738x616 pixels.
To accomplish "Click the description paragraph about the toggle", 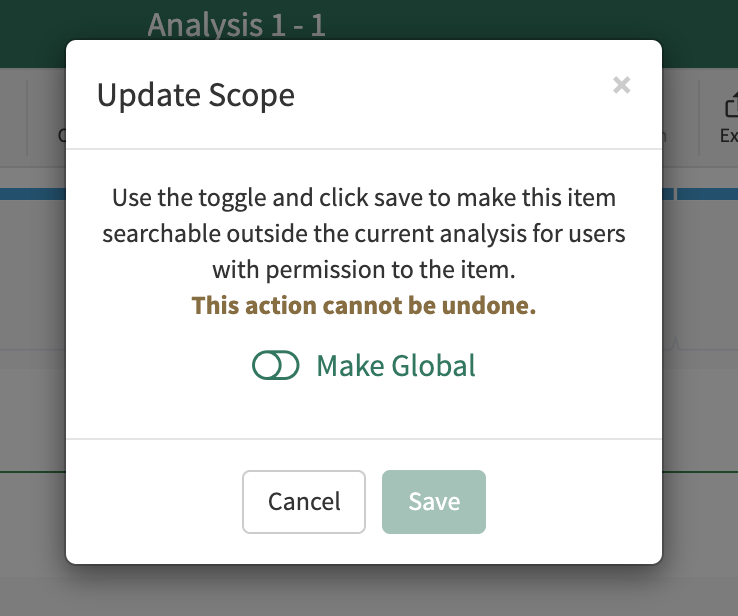I will (x=364, y=234).
